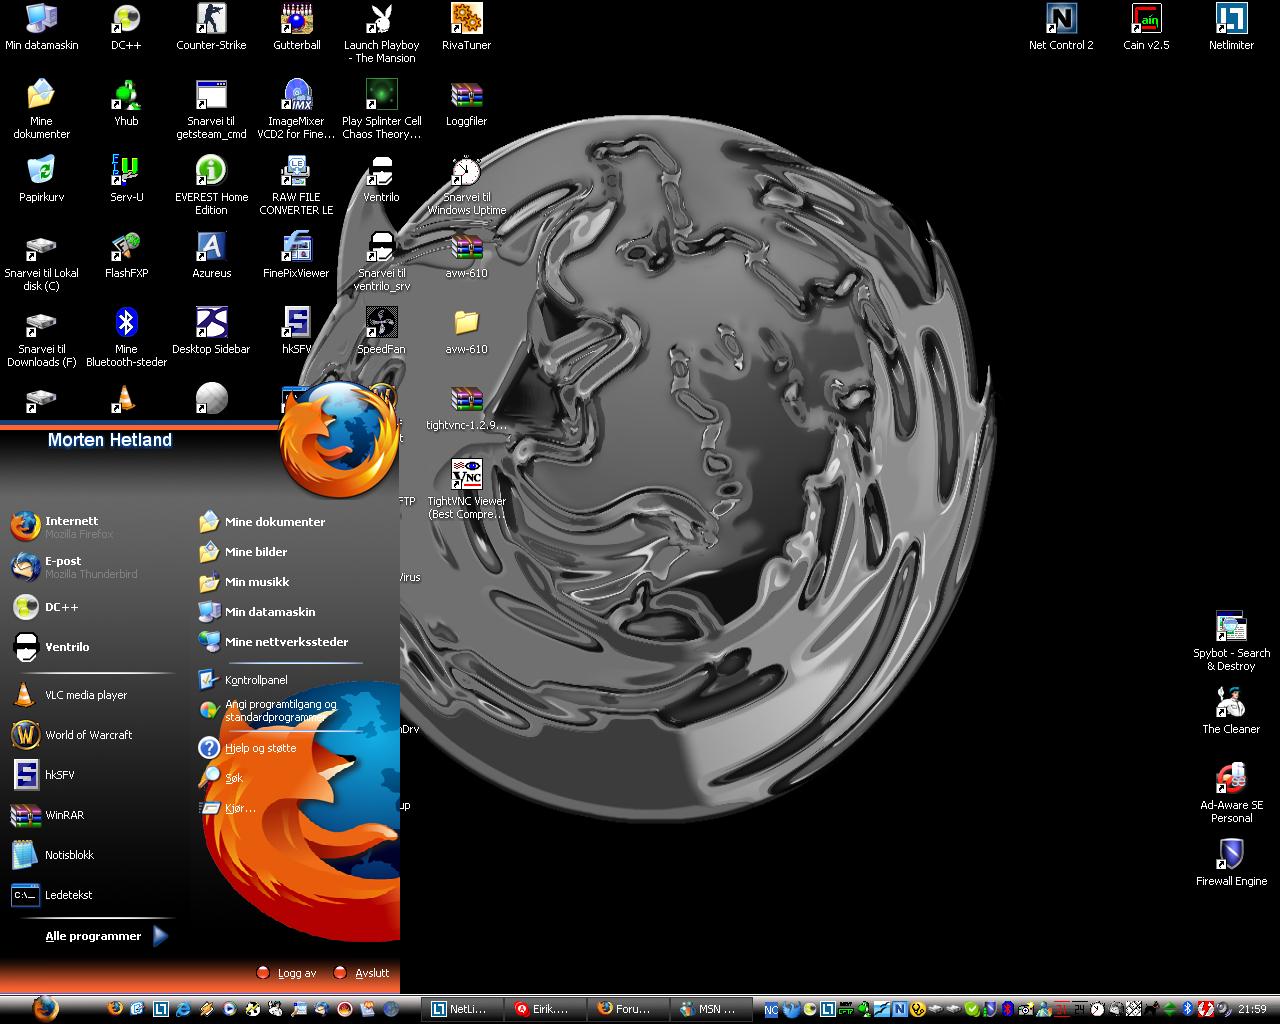Switch to Foru... Firefox taskbar window
Image resolution: width=1280 pixels, height=1024 pixels.
(x=628, y=1009)
